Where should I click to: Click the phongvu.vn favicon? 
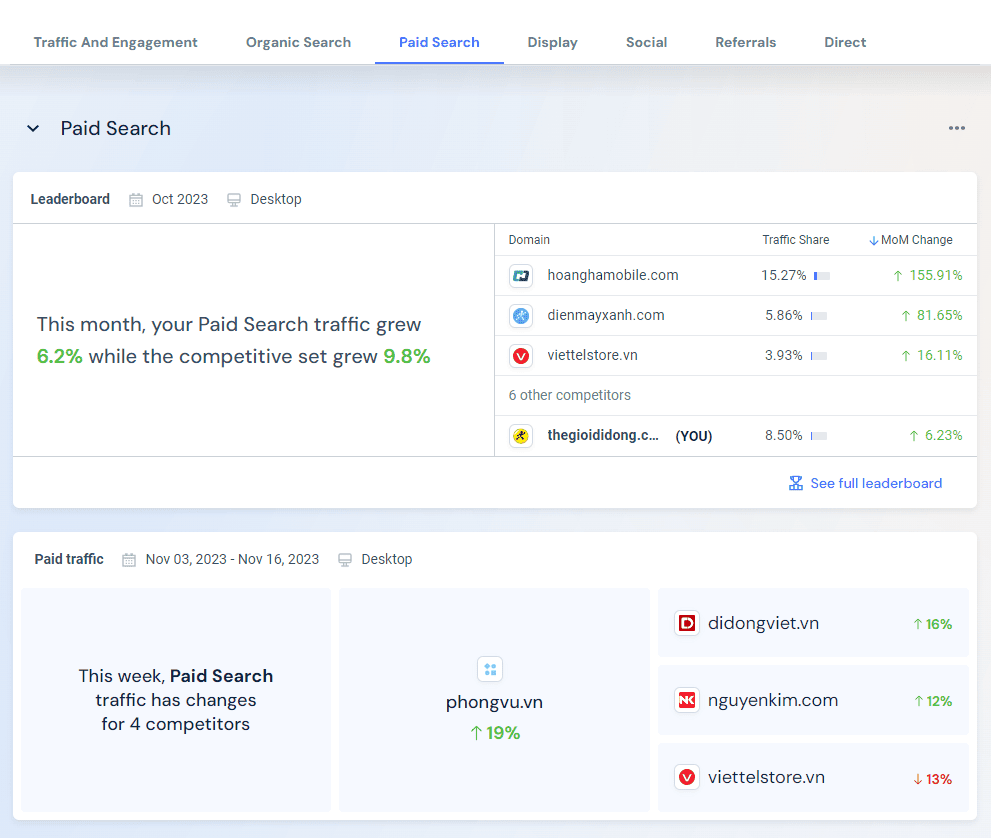(490, 669)
